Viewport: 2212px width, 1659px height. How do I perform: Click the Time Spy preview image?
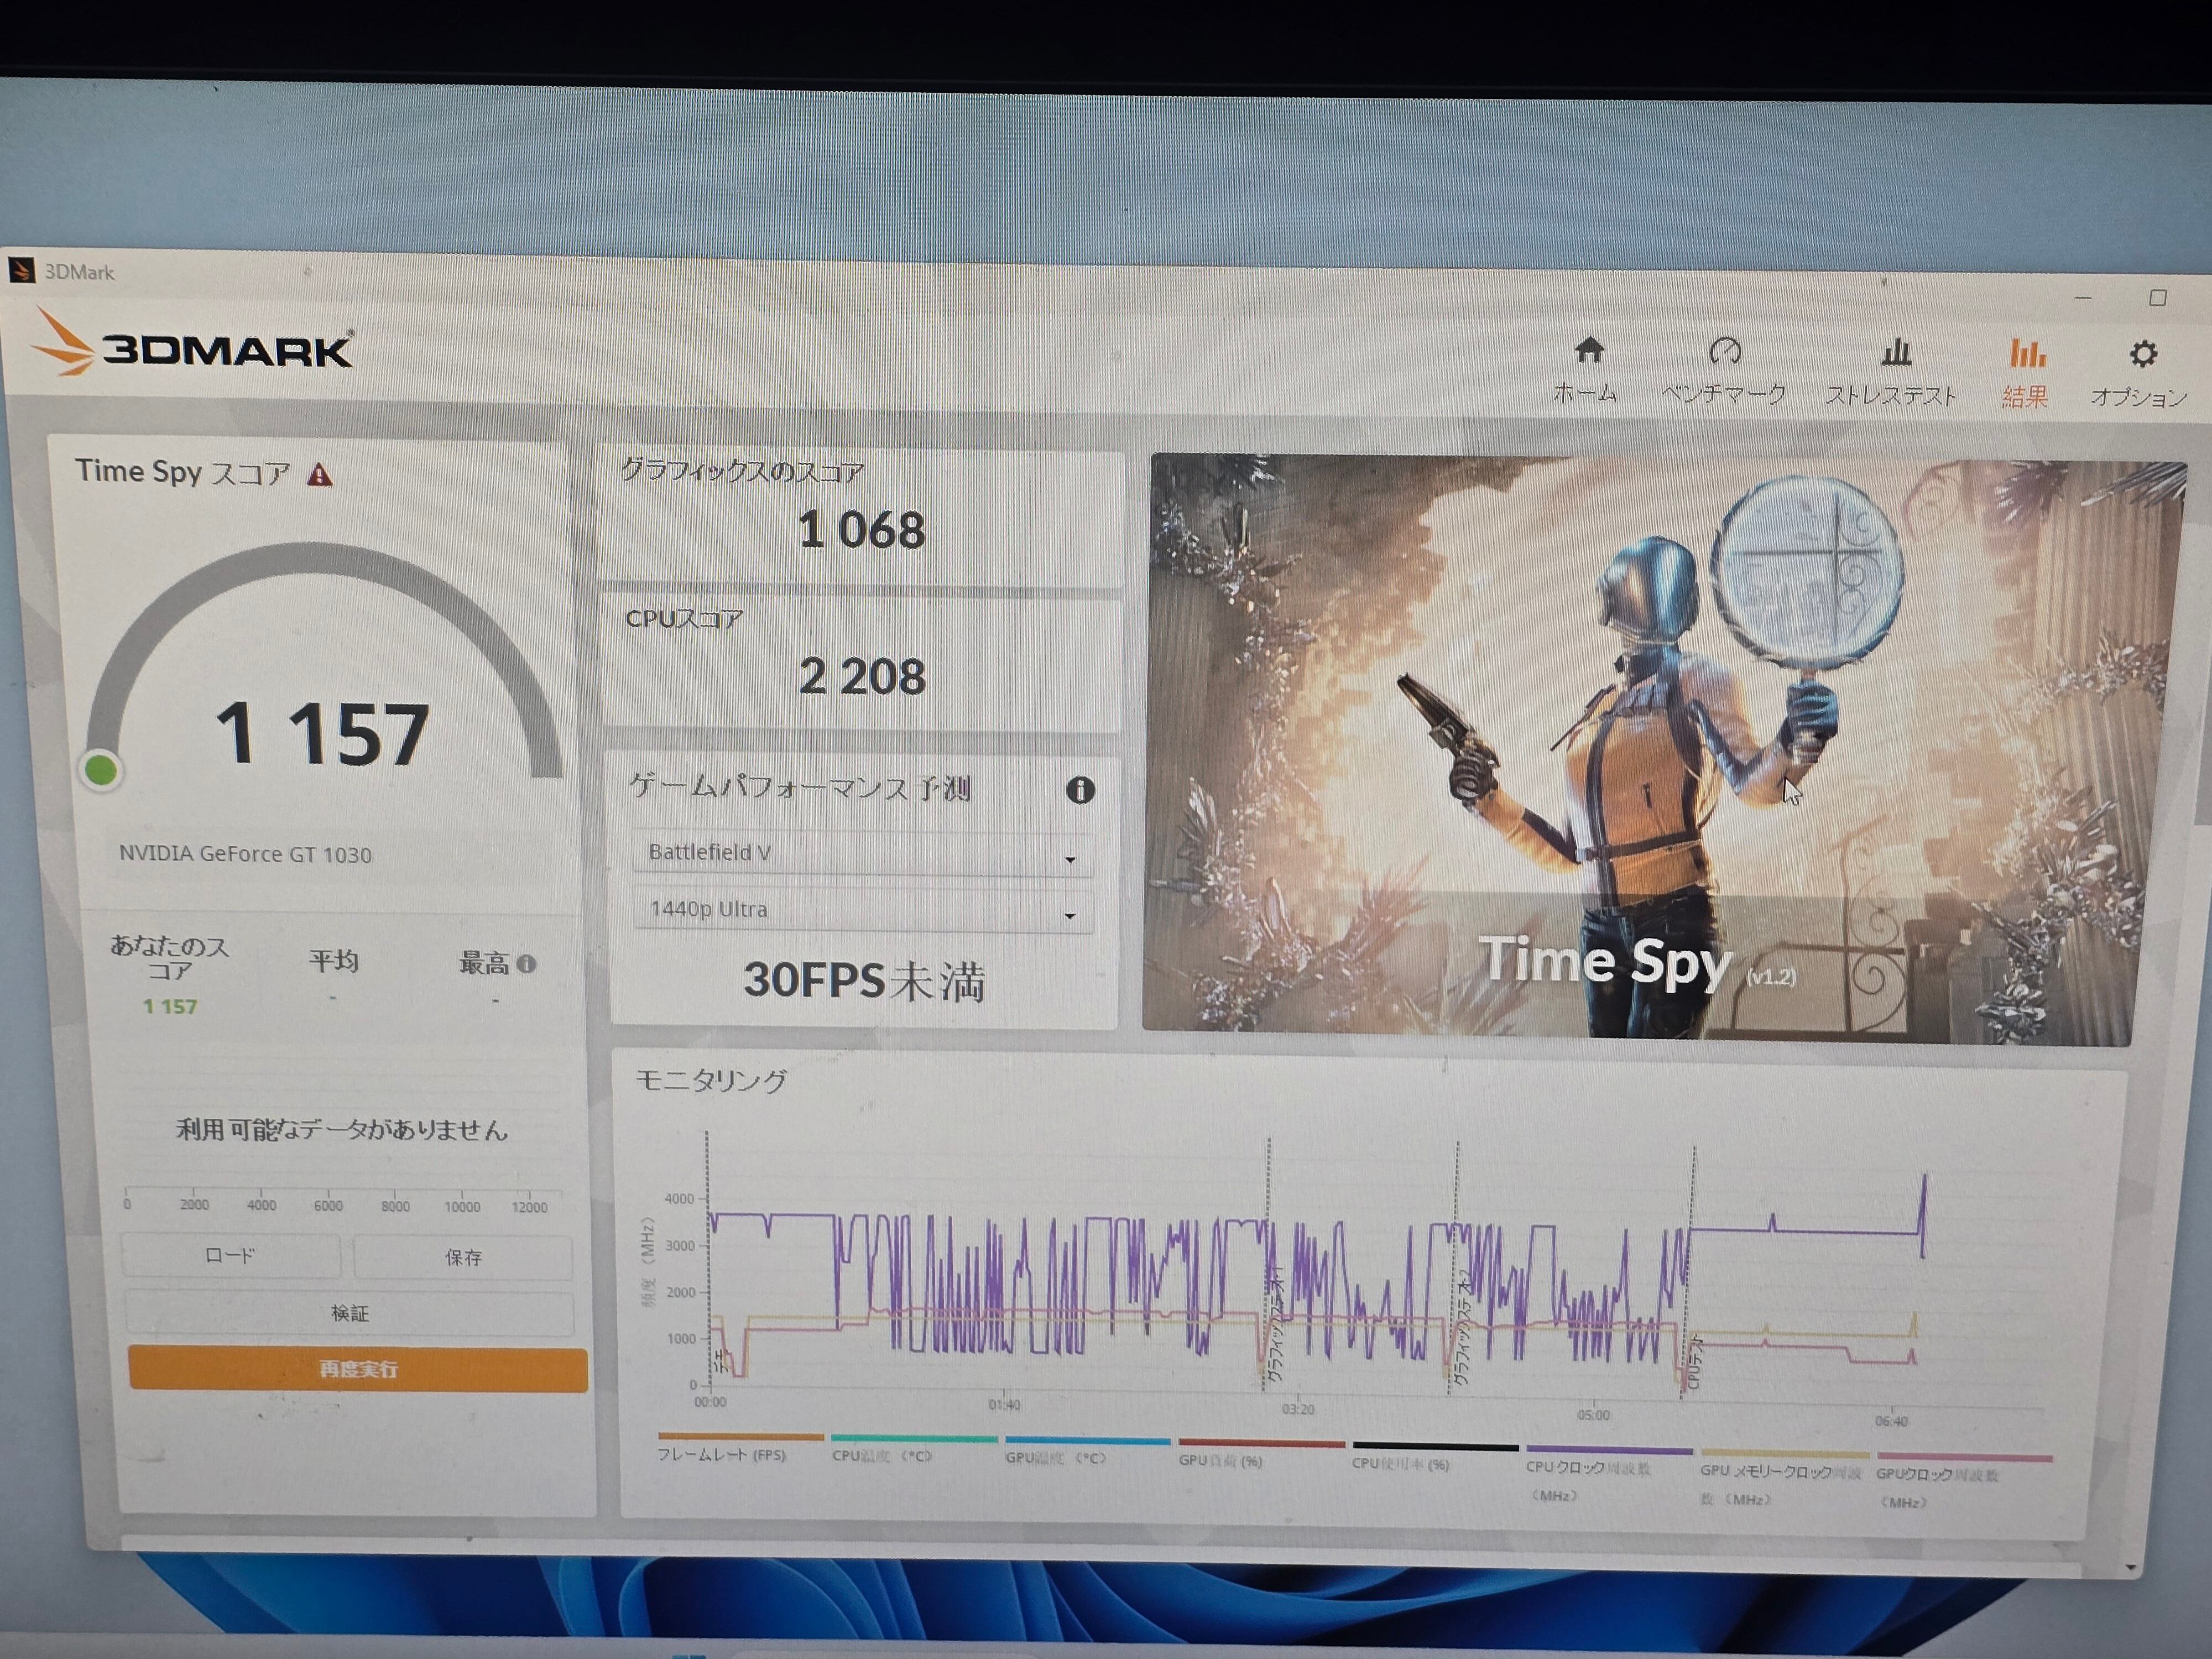(1640, 750)
